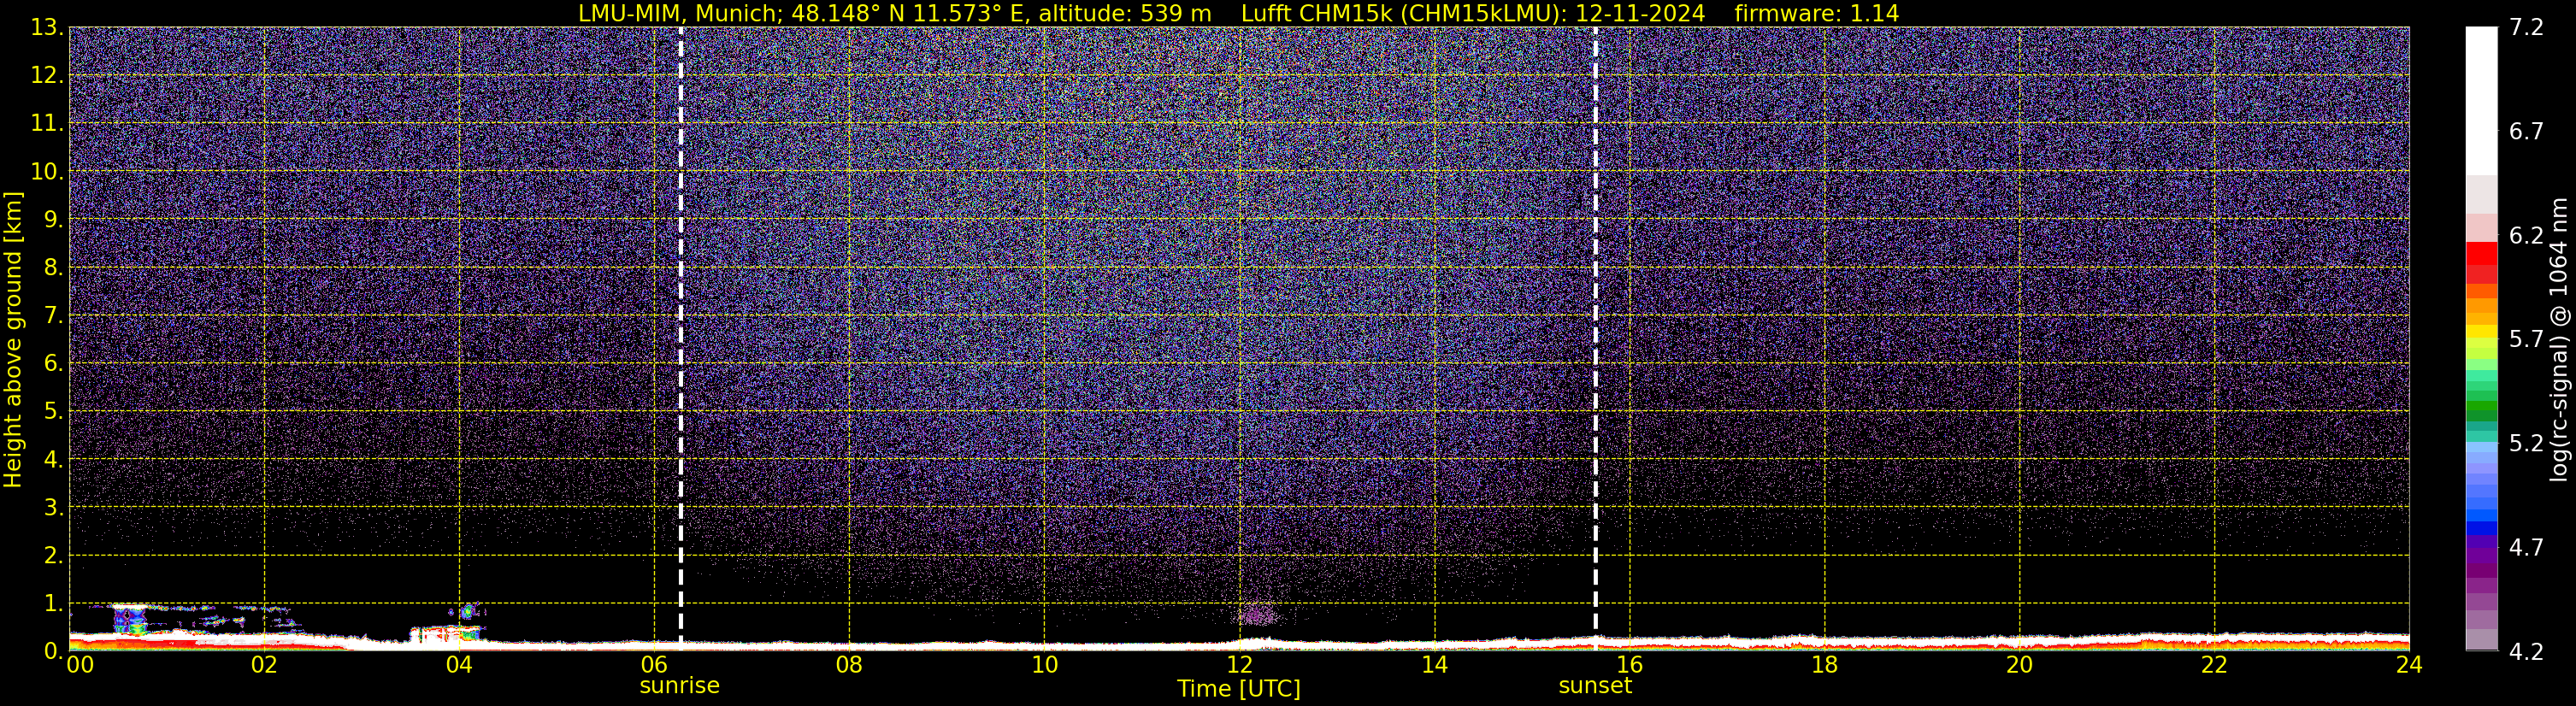Select the white top section of the colorbar

point(2481,100)
